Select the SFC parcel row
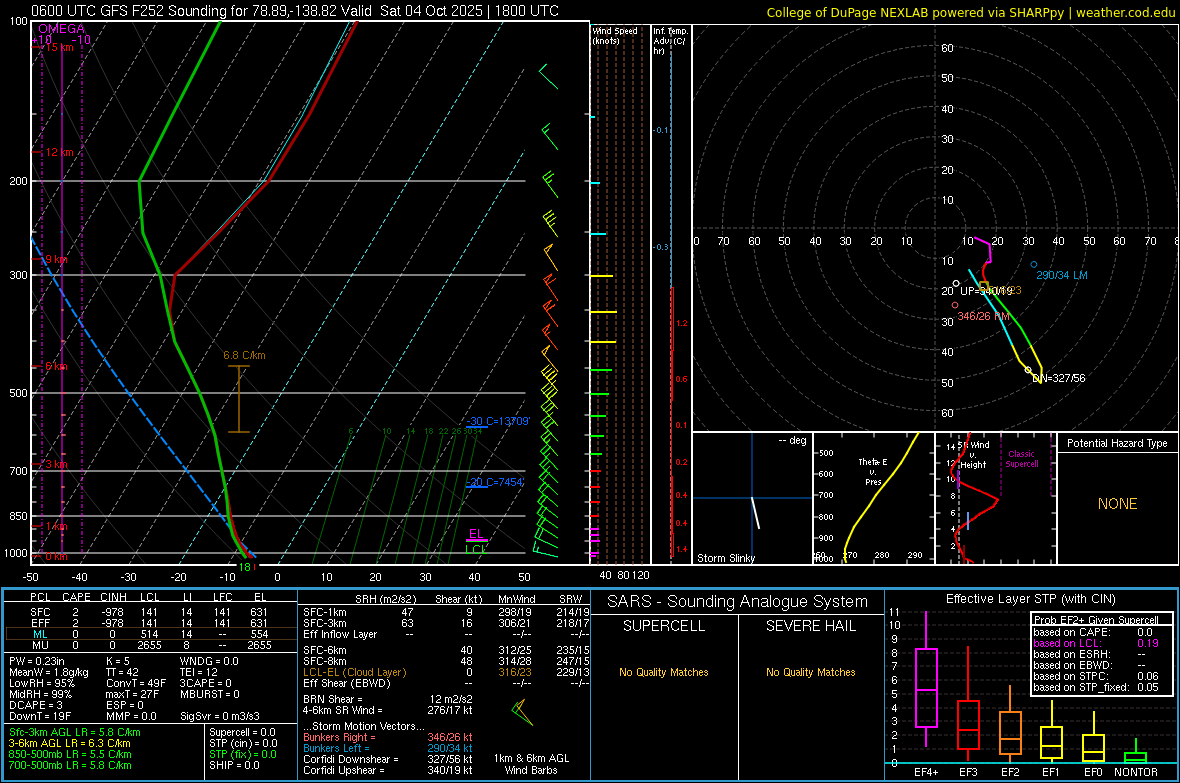This screenshot has height=783, width=1180. [x=150, y=612]
